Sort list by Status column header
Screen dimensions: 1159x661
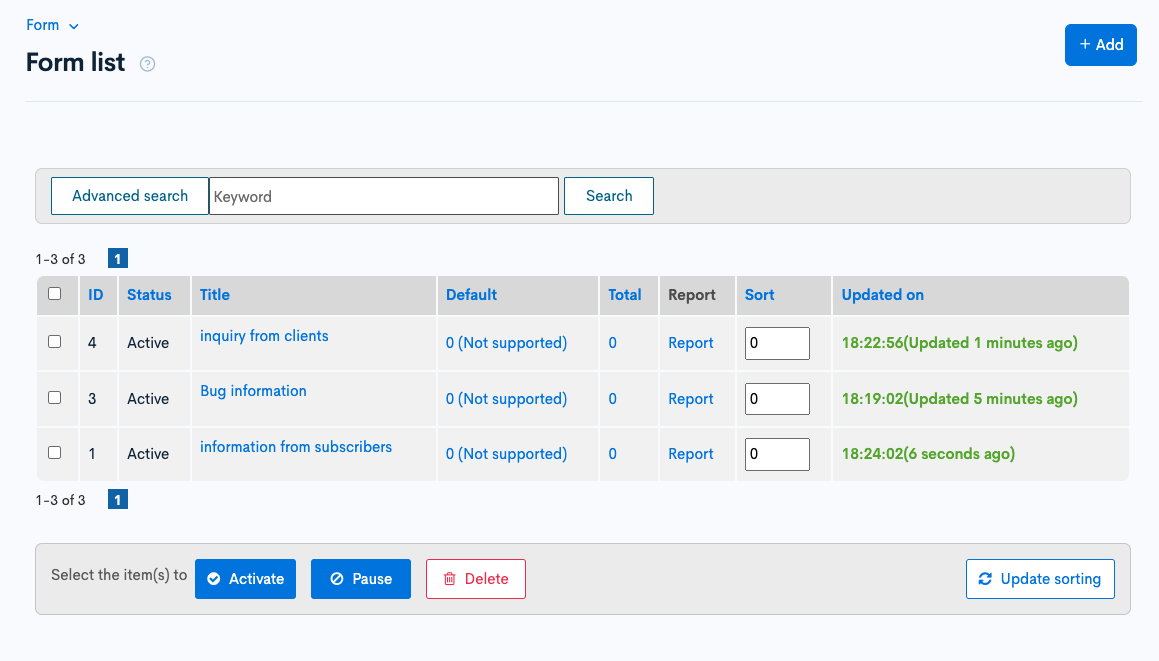(x=149, y=295)
